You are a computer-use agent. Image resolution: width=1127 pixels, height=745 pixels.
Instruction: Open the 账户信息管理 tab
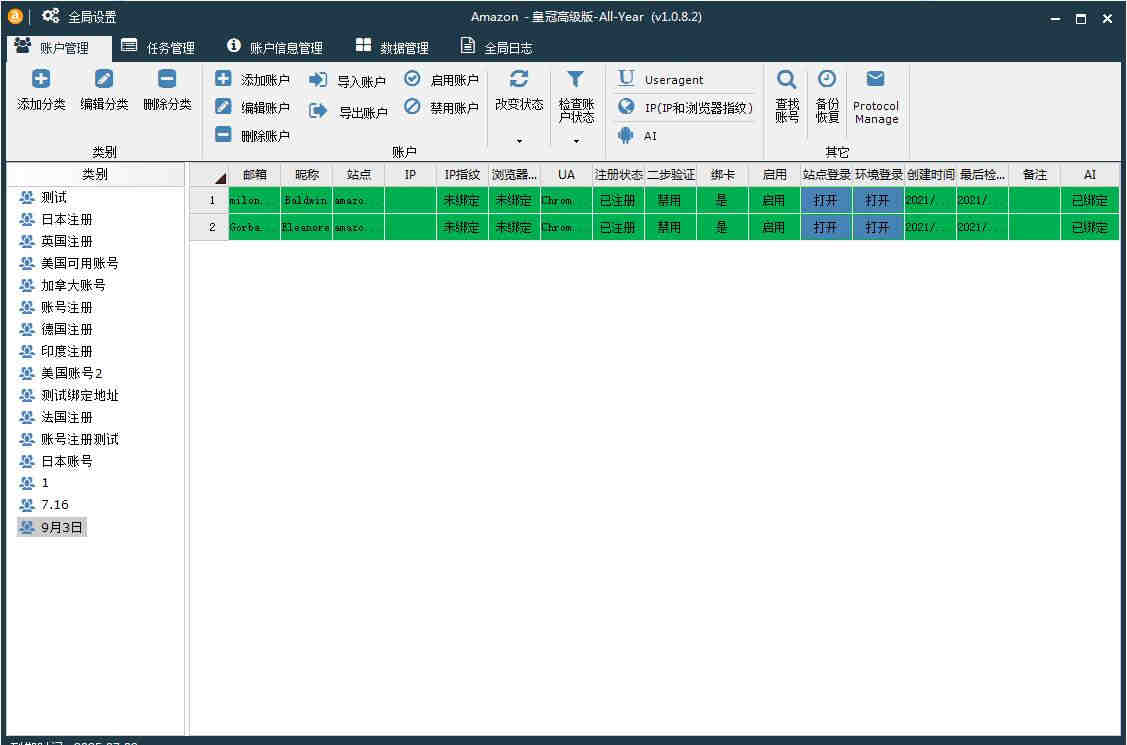click(275, 47)
